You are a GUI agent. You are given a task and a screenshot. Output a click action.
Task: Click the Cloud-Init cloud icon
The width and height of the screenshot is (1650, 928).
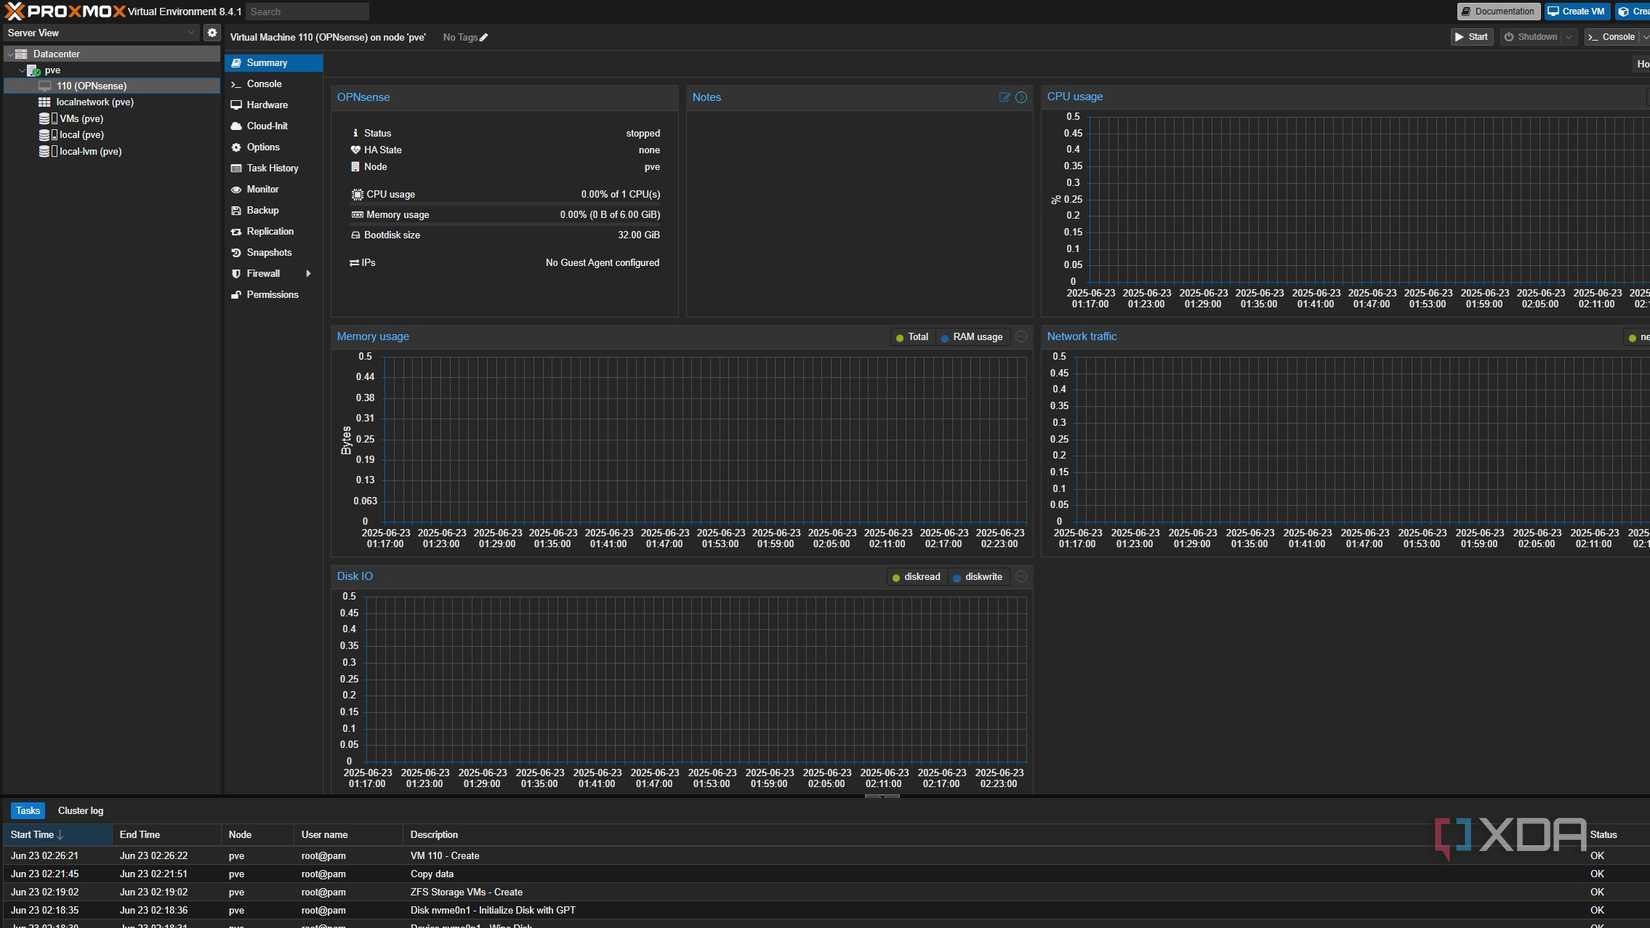236,126
